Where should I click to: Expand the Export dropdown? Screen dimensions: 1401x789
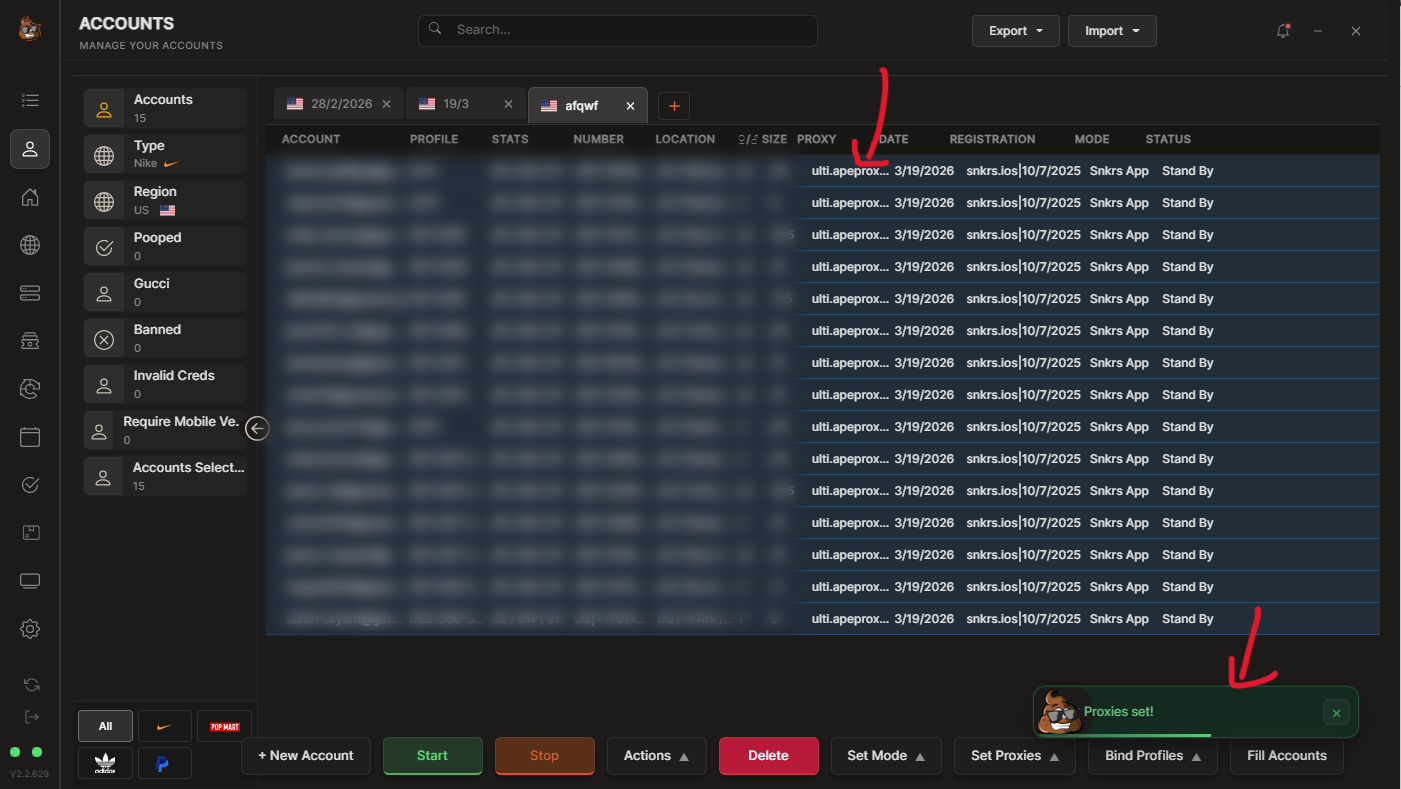(1015, 31)
